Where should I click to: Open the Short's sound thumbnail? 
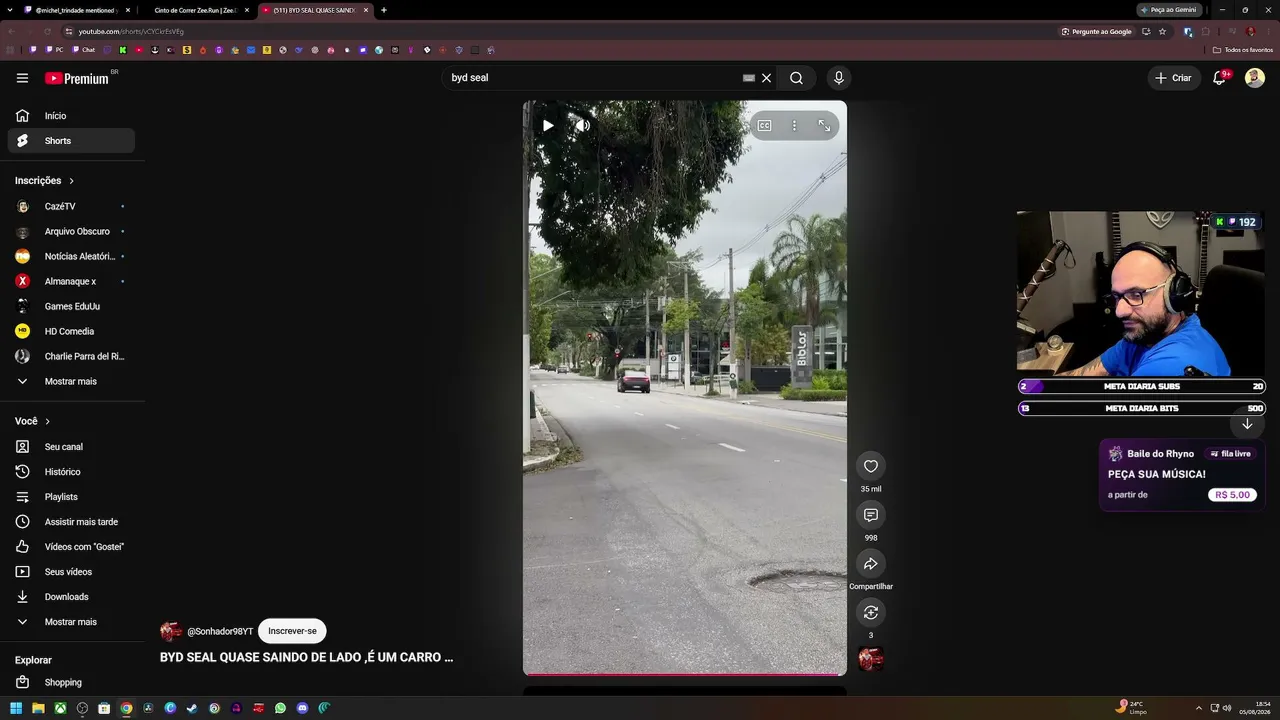[x=871, y=659]
